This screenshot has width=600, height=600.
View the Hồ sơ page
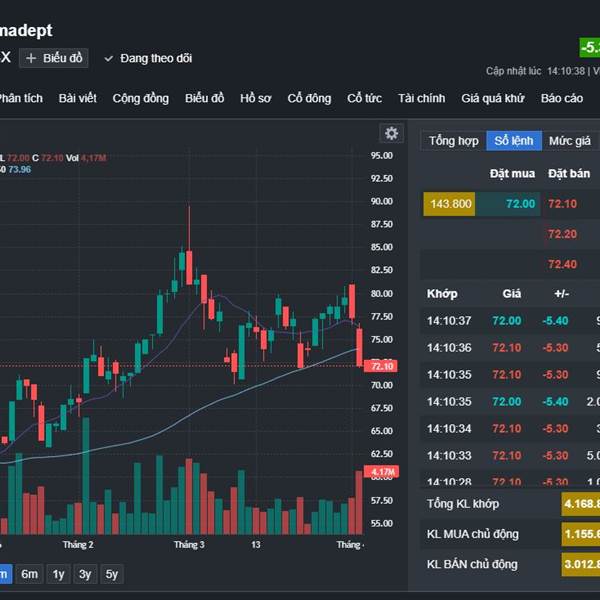point(255,98)
